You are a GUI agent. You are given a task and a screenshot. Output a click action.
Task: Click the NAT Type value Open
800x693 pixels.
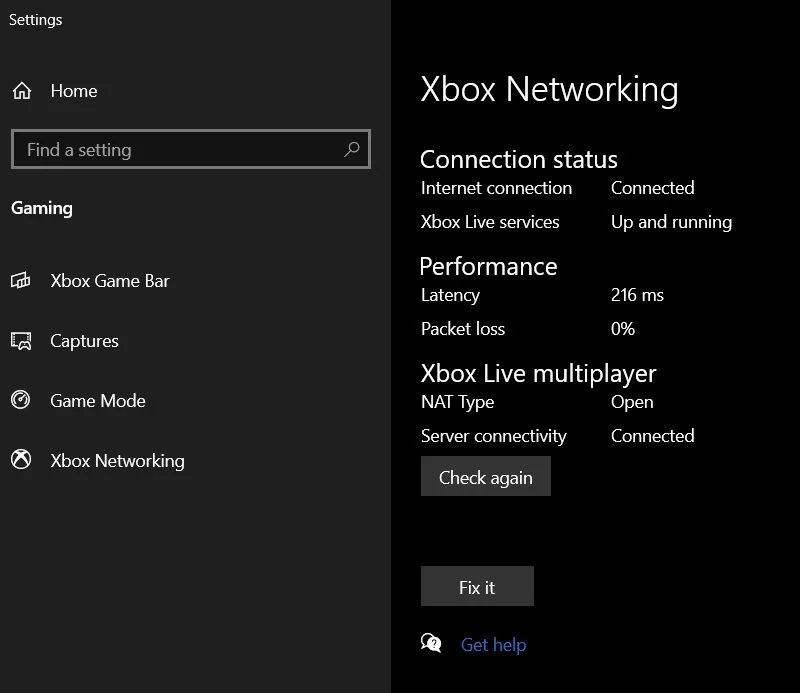(x=632, y=403)
